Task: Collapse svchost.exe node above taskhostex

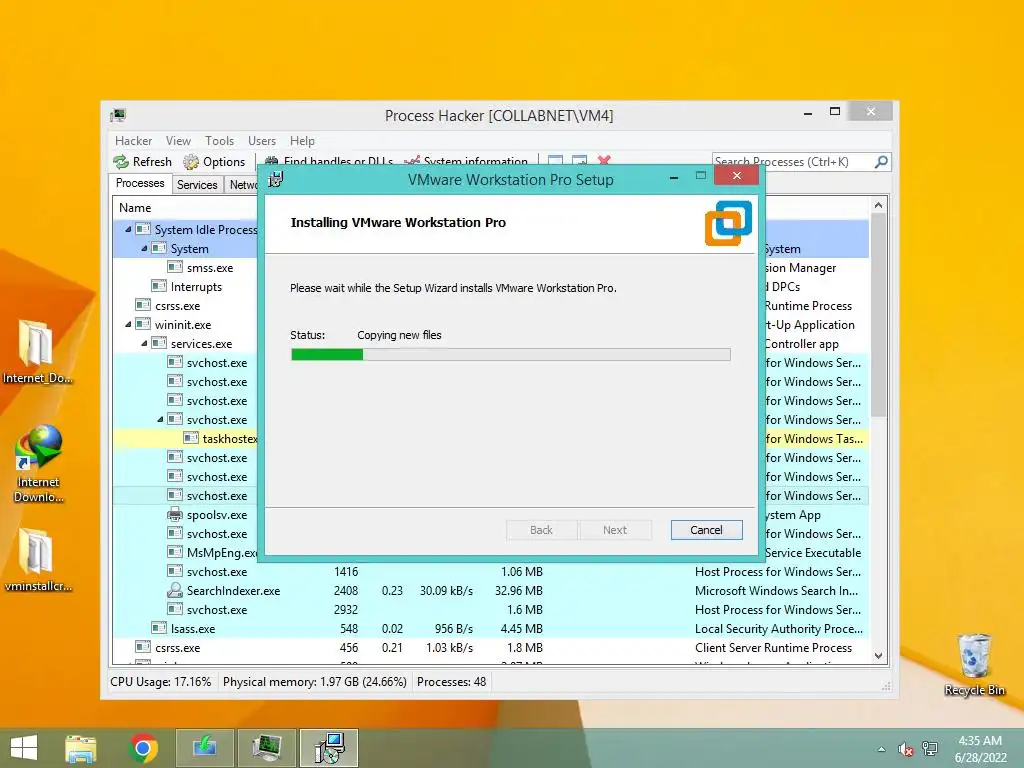Action: tap(160, 419)
